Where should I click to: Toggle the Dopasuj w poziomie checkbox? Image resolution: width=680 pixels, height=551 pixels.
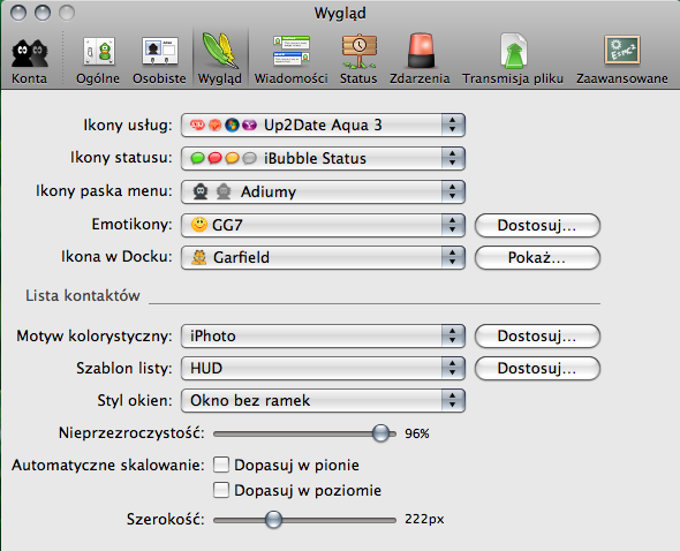221,491
